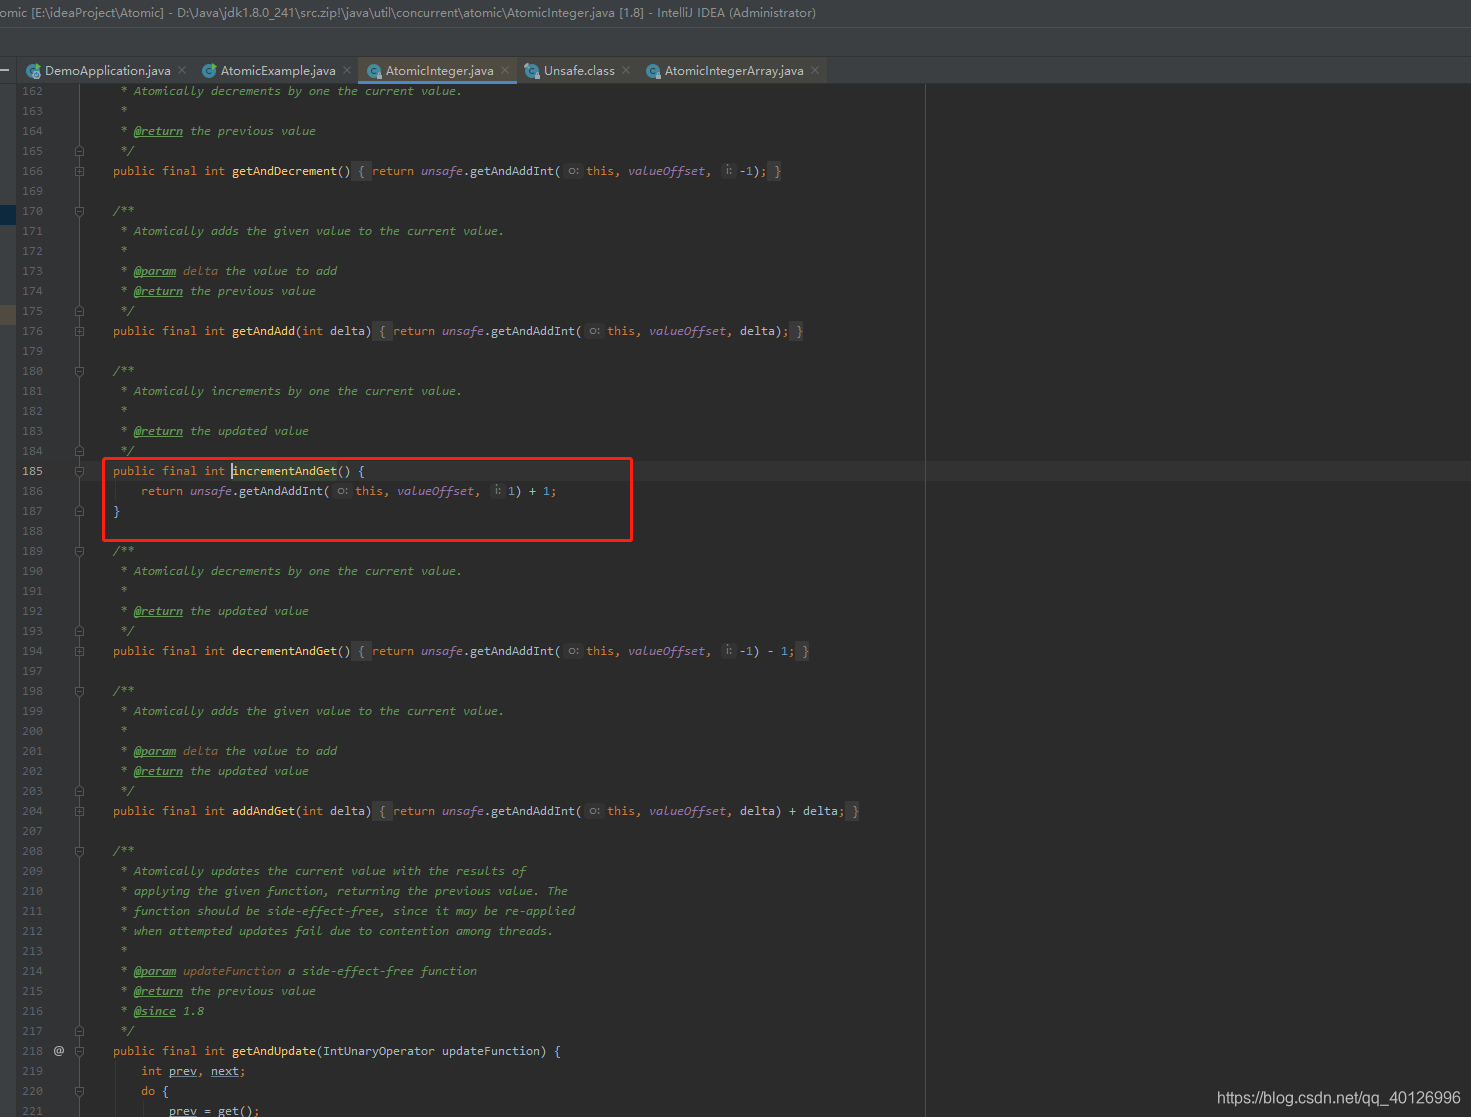The height and width of the screenshot is (1117, 1471).
Task: Collapse the do block at line 220
Action: point(79,1091)
